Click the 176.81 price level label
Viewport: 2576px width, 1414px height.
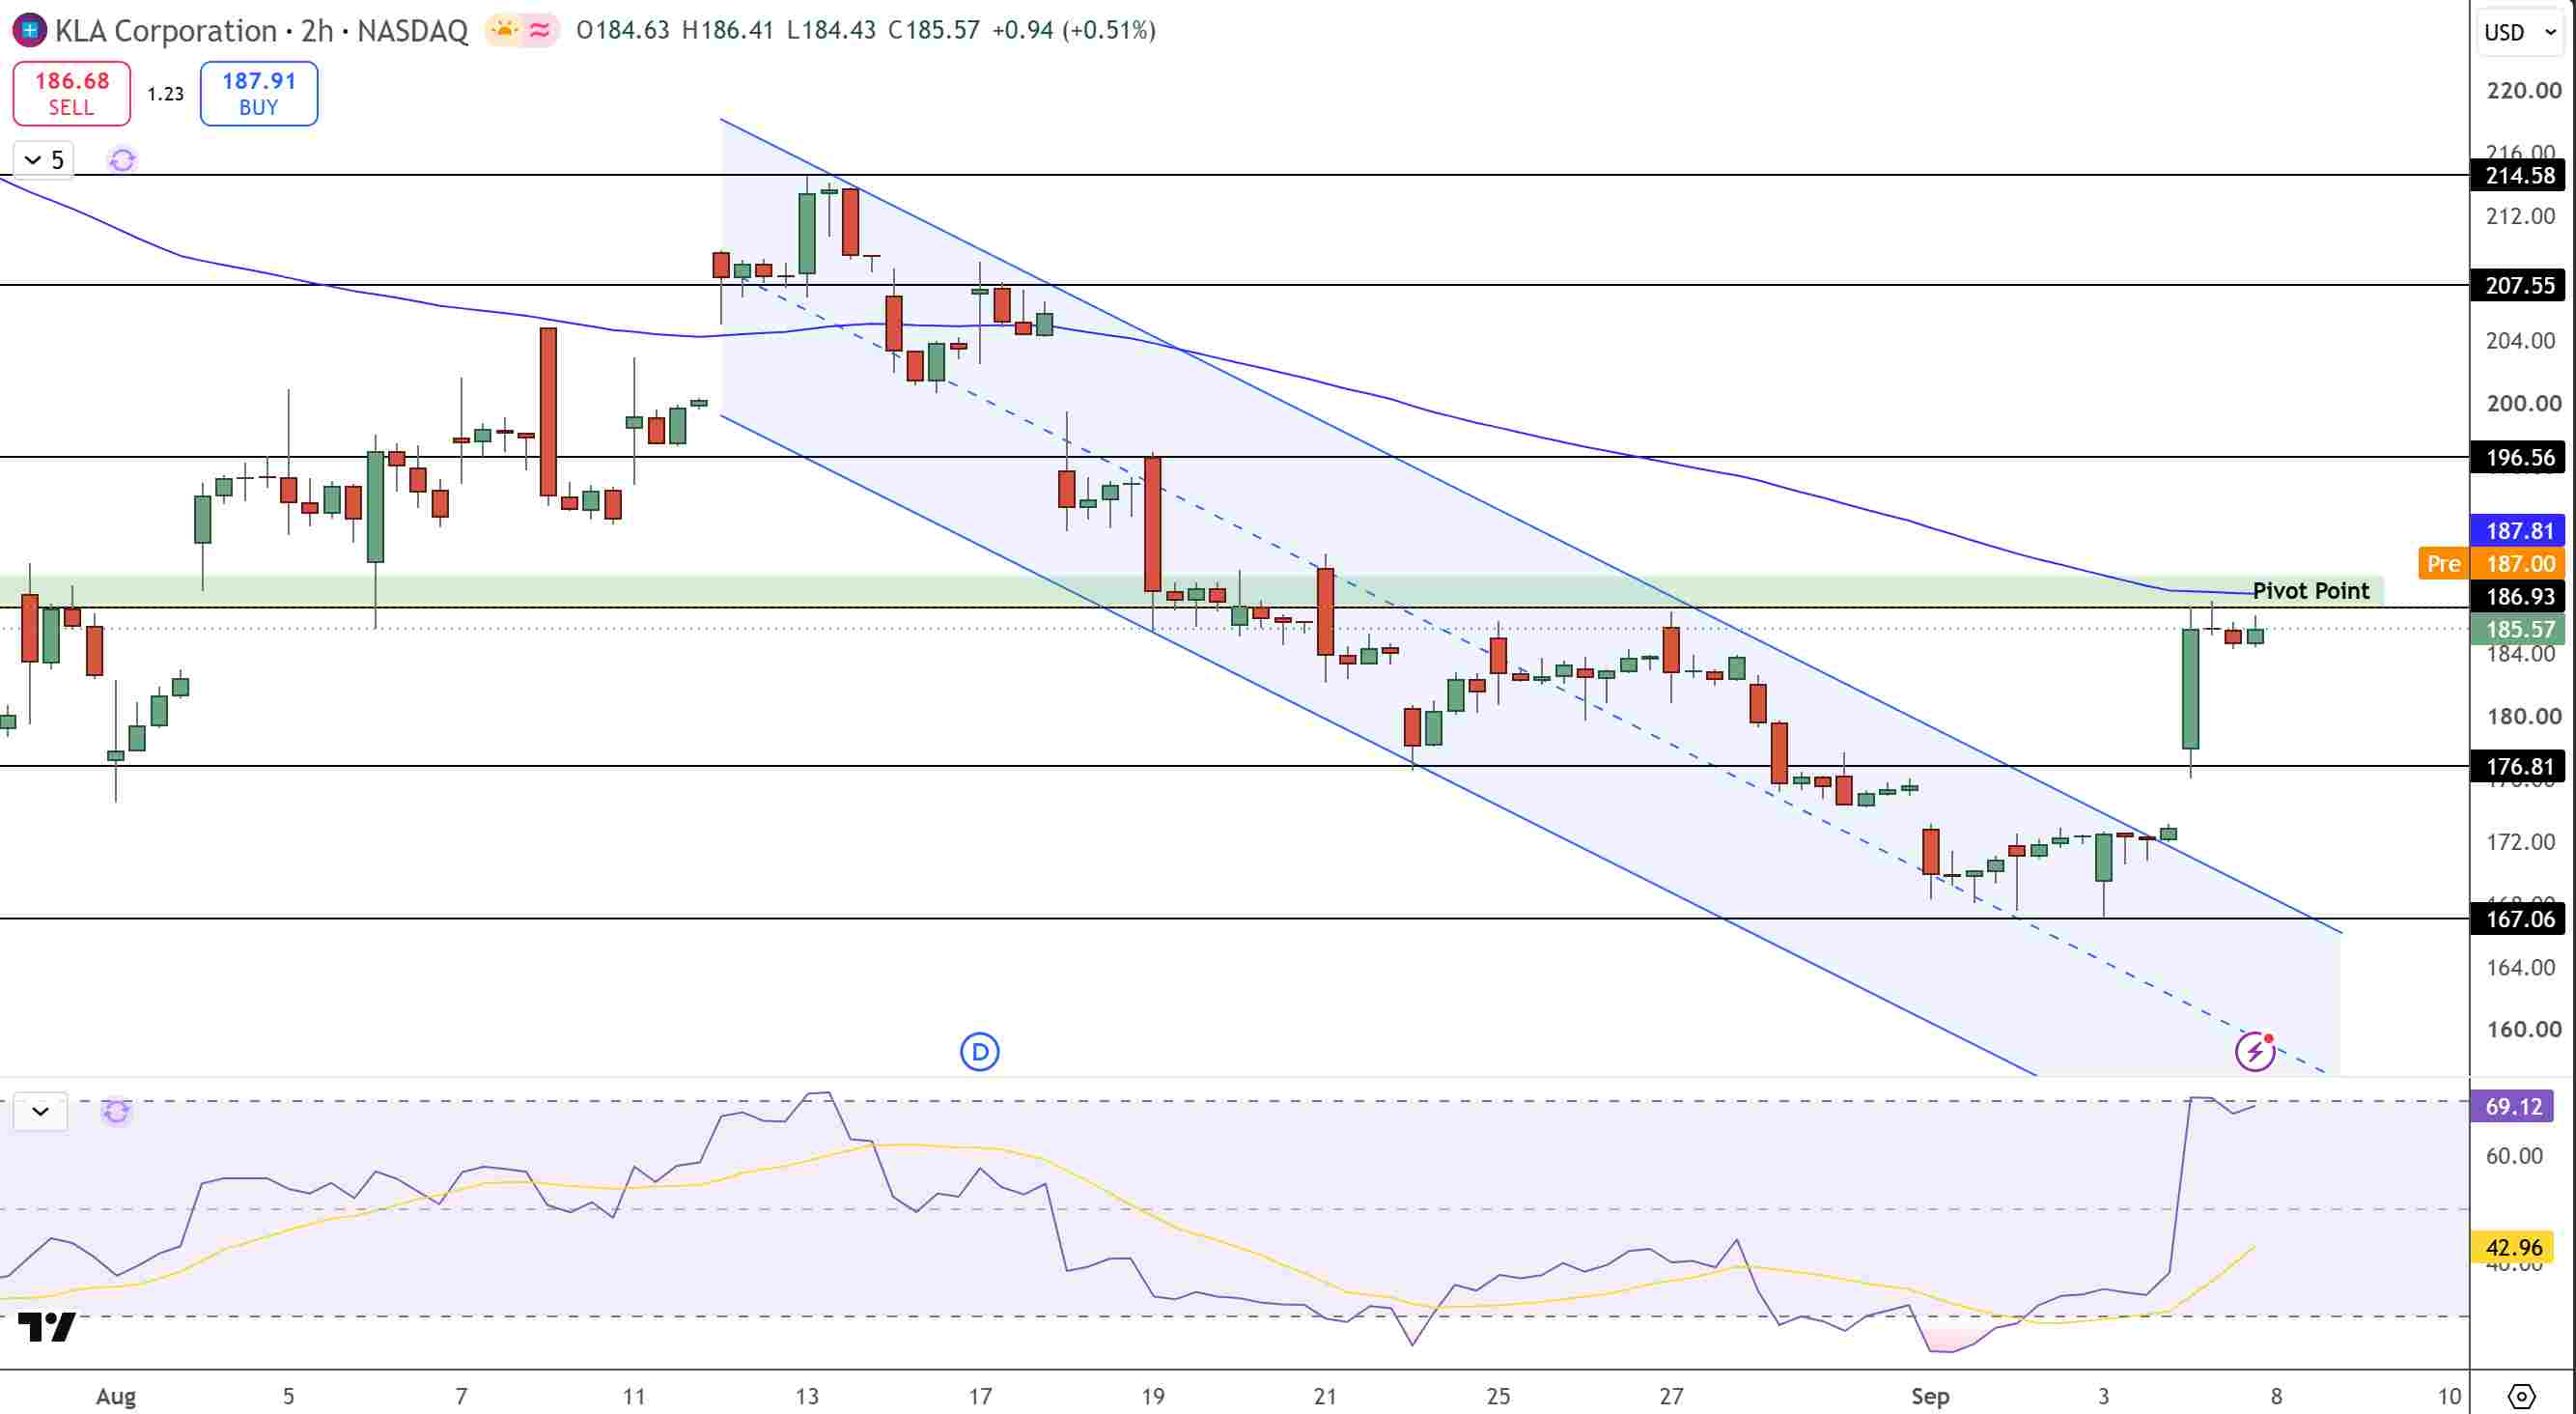[x=2519, y=767]
